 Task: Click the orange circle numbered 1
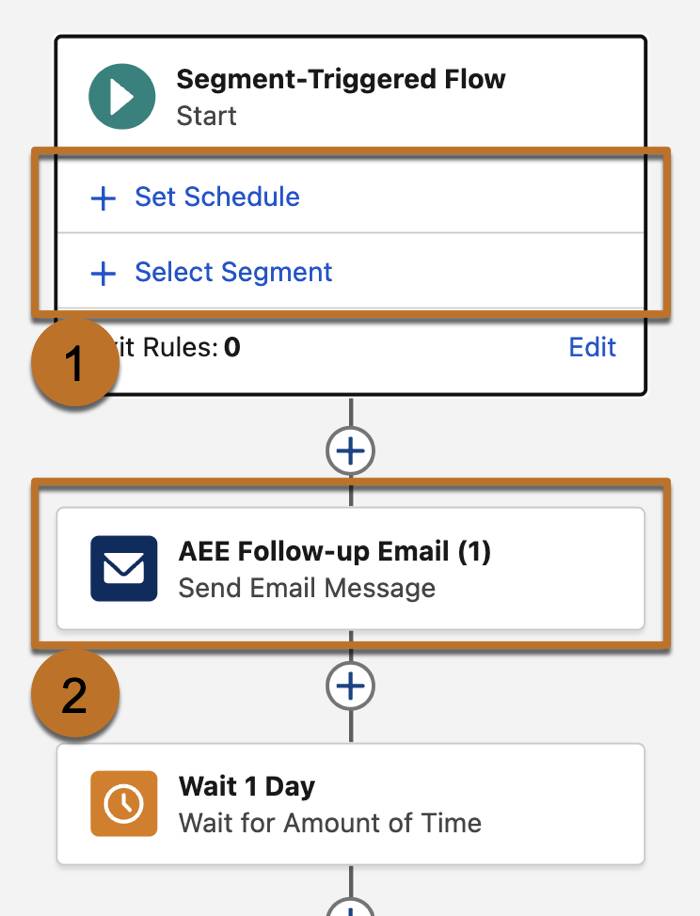[x=73, y=363]
